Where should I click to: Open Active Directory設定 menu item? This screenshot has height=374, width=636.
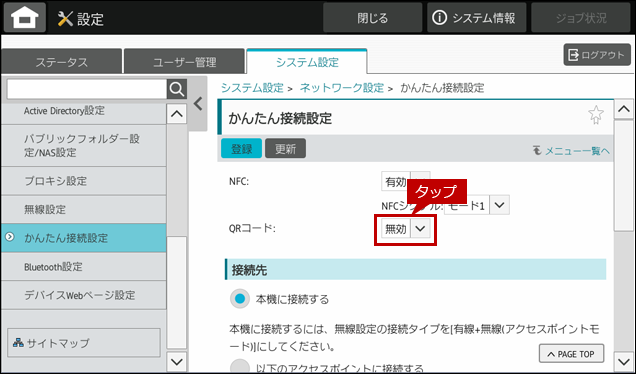point(84,111)
